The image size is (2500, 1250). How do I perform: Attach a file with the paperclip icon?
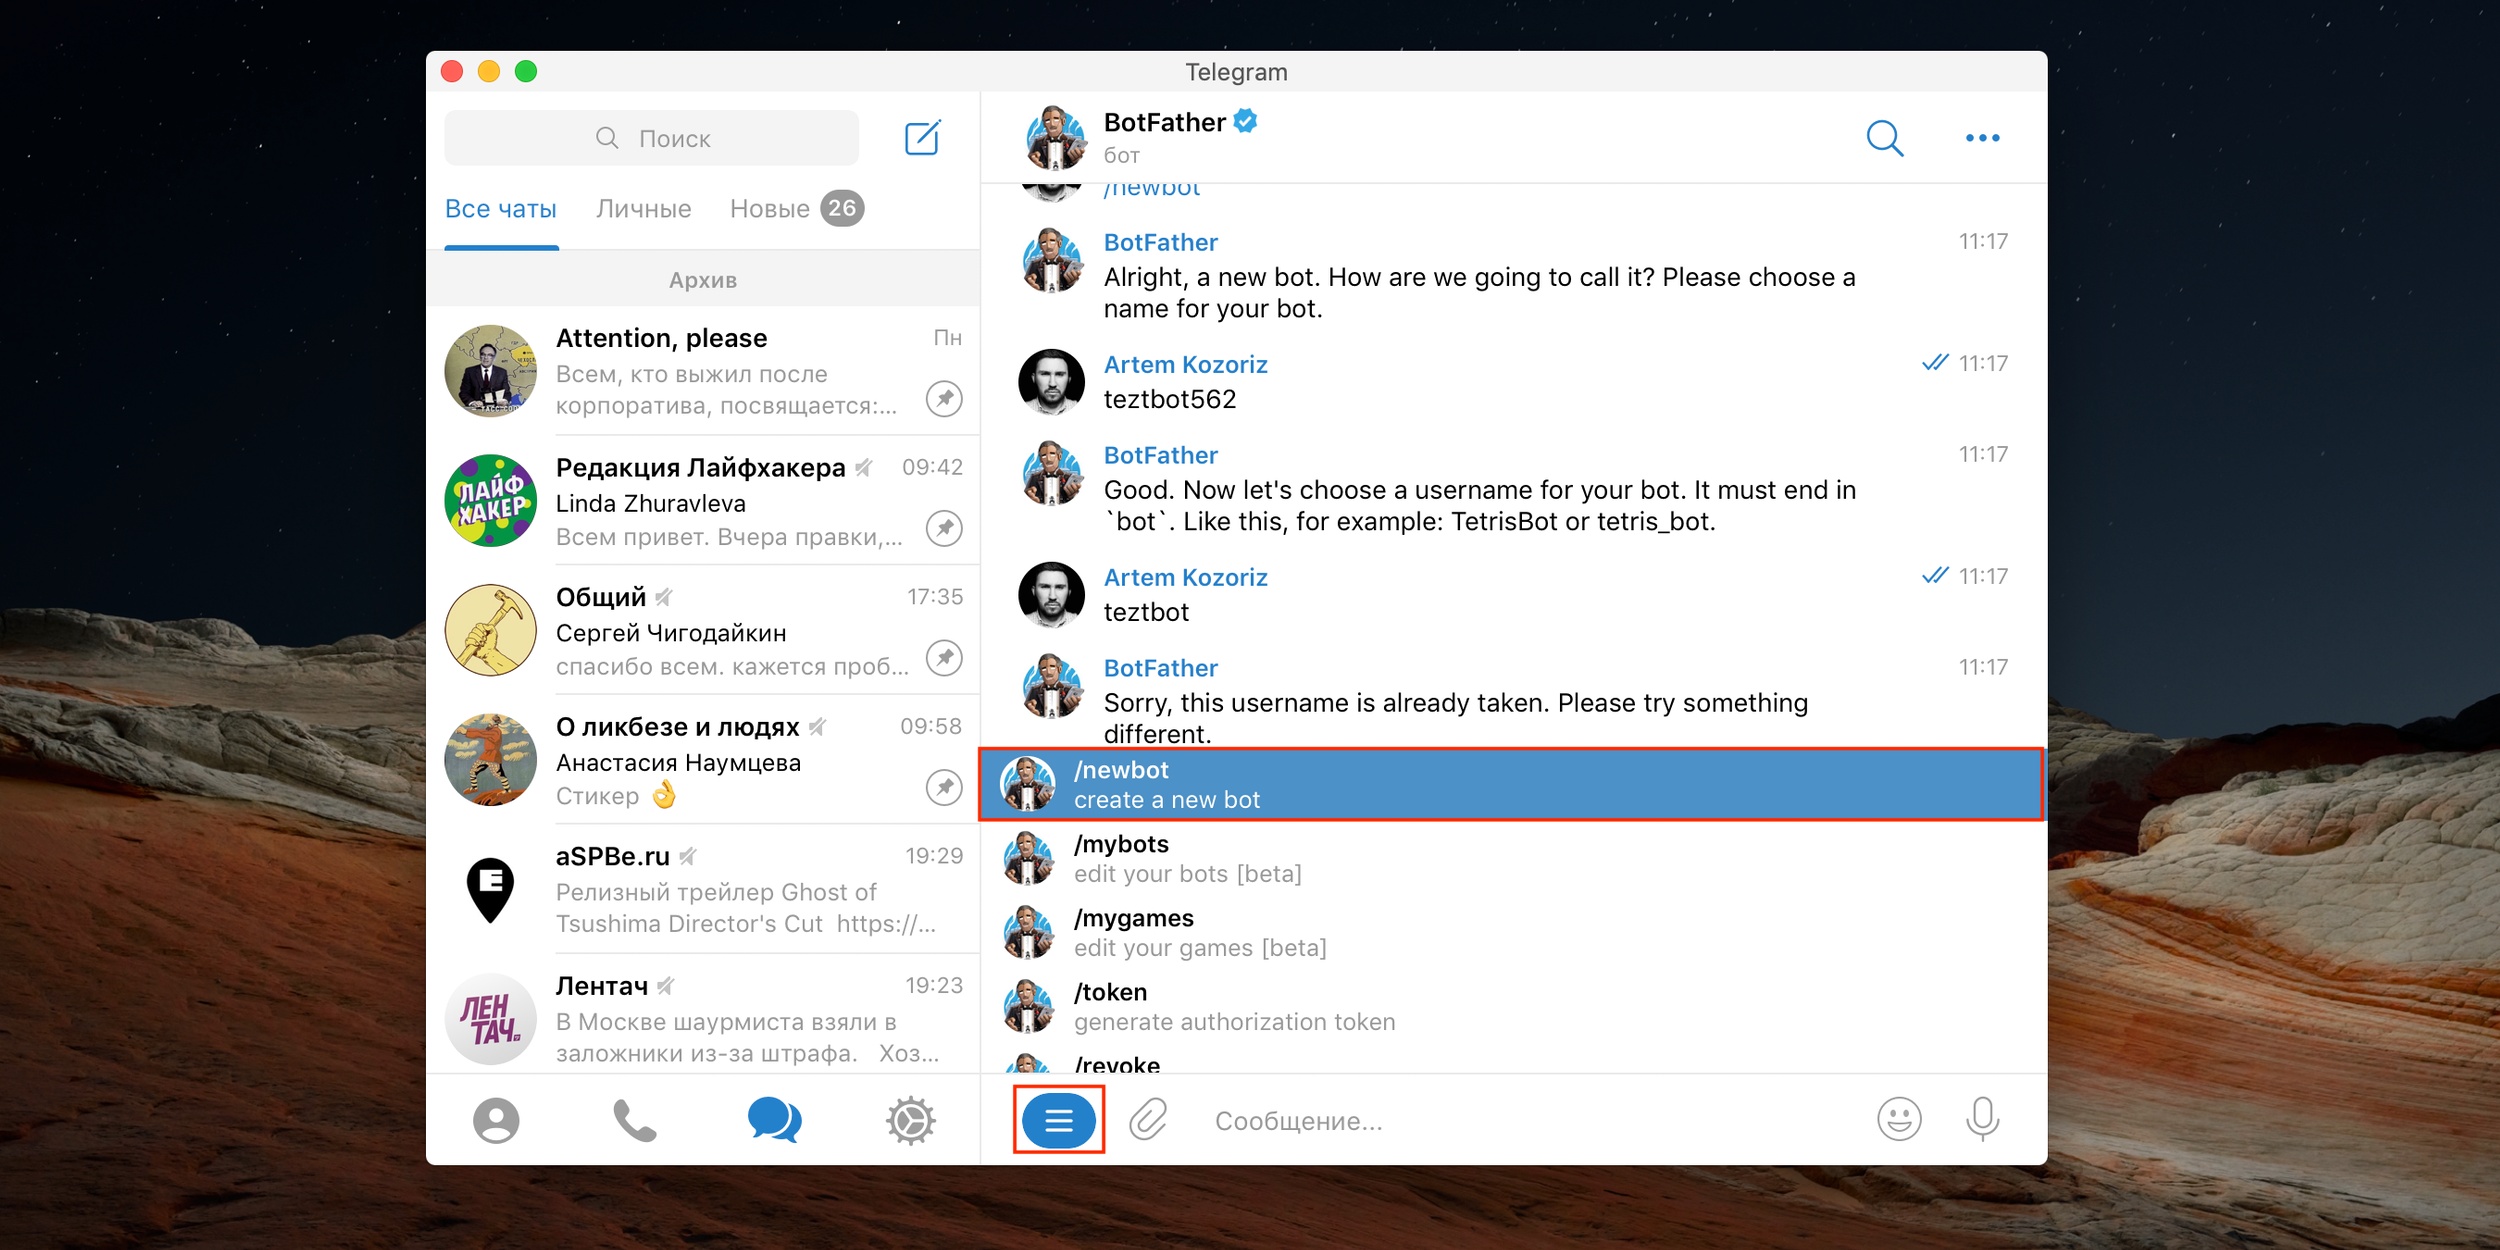point(1148,1120)
